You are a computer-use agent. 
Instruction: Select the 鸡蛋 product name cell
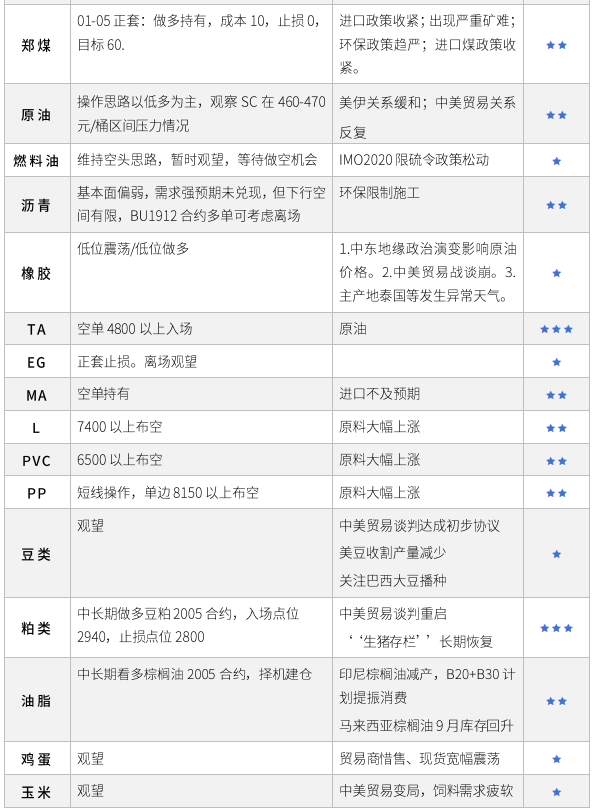click(37, 758)
